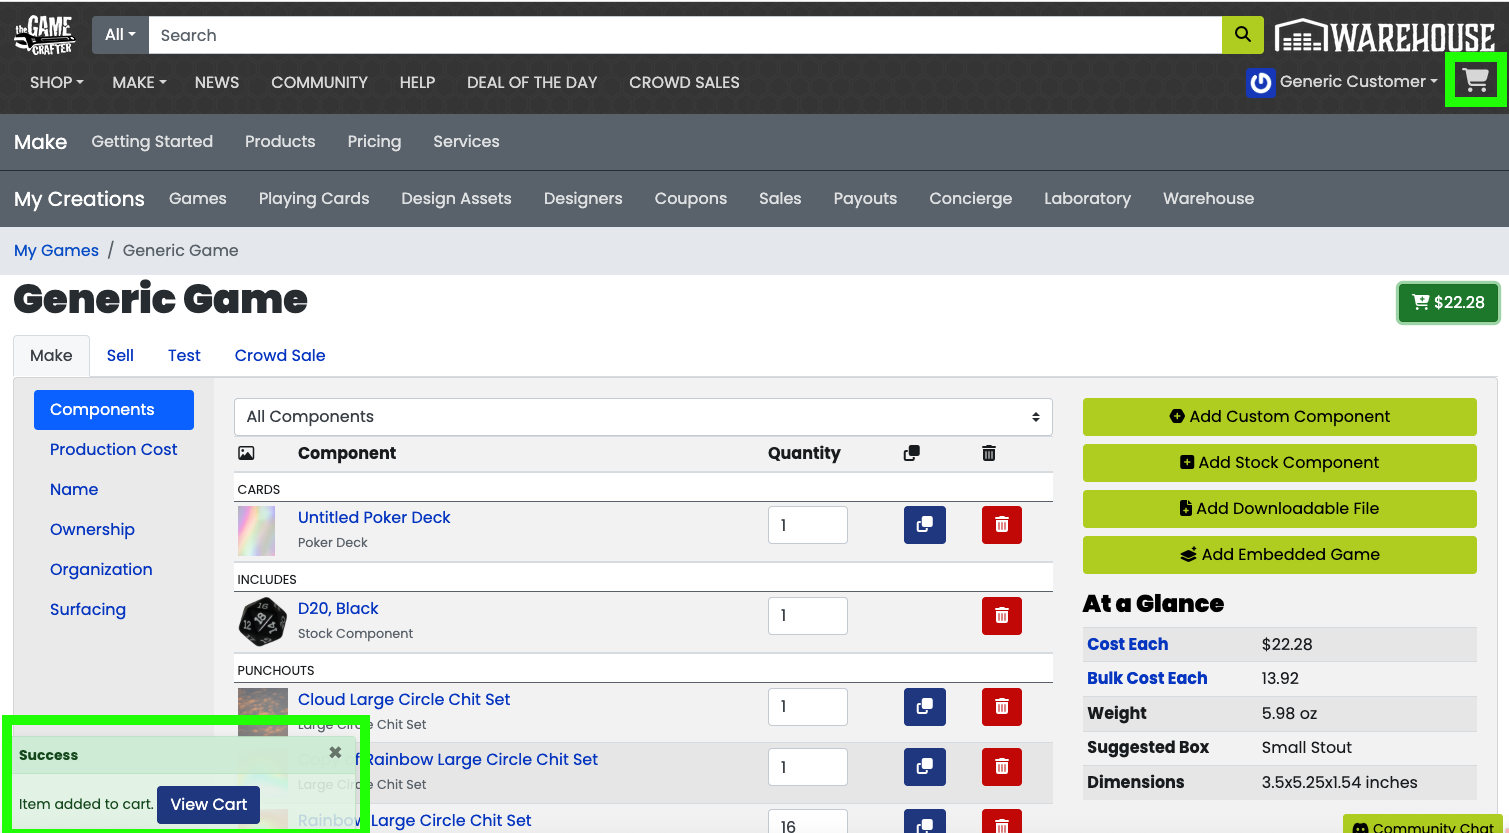
Task: Open Production Cost section
Action: (x=114, y=450)
